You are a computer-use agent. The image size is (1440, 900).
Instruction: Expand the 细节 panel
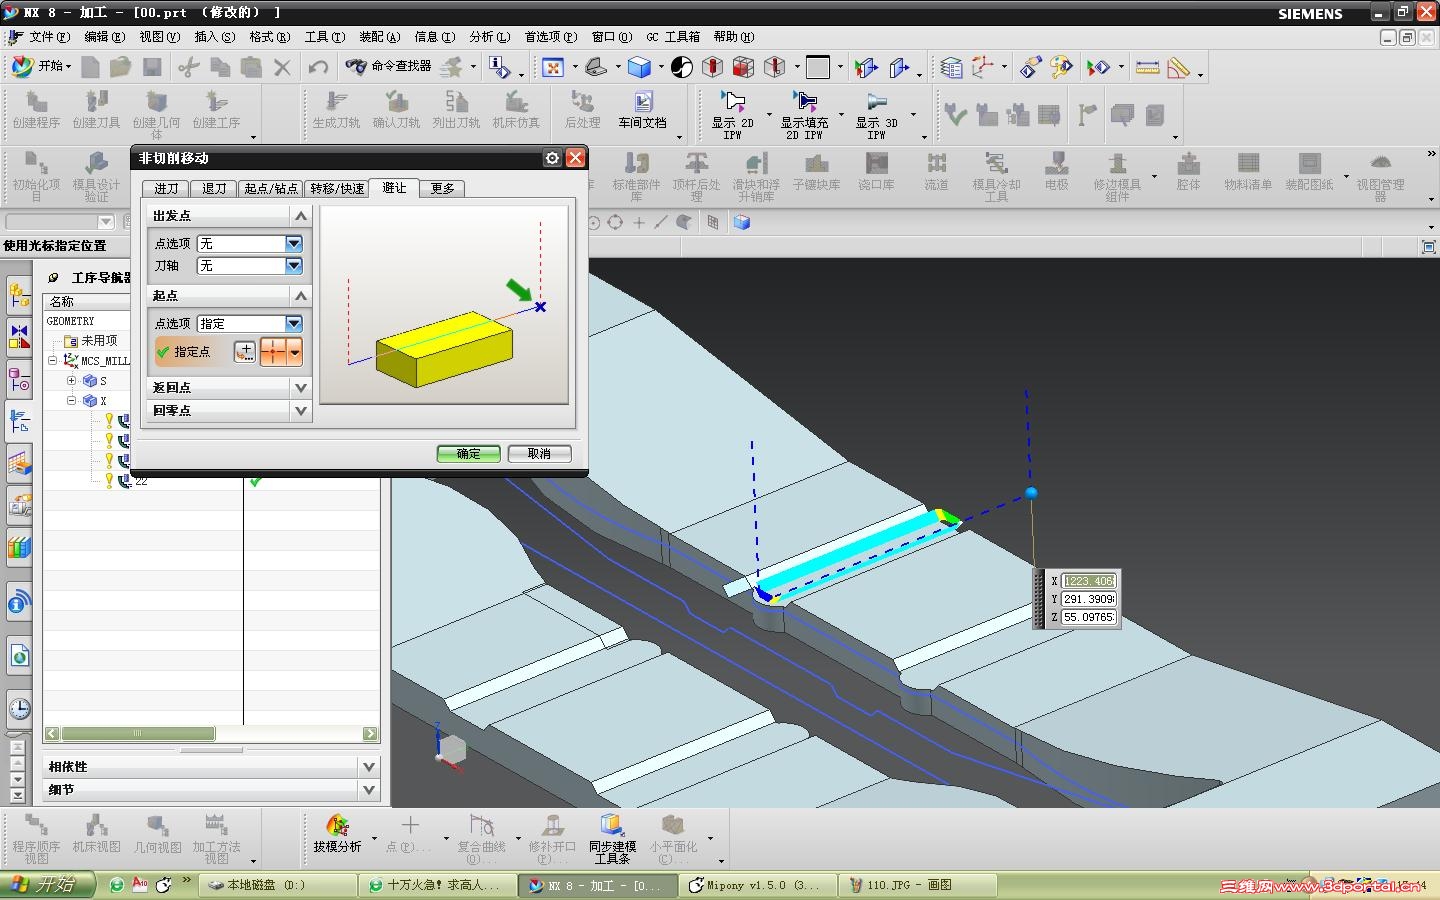[369, 789]
